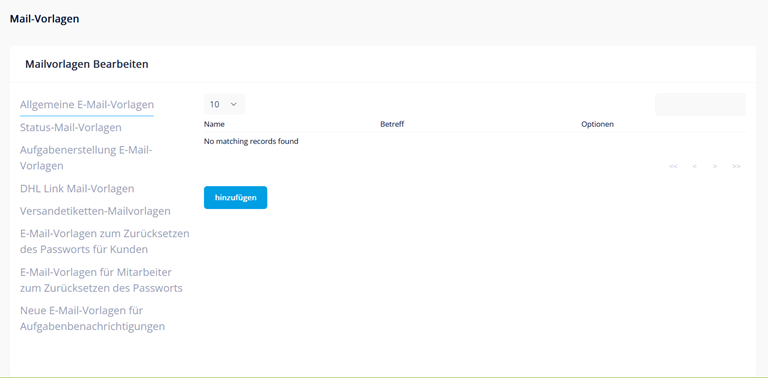Viewport: 768px width, 378px height.
Task: Click the Mailvorlagen Bearbeiten heading
Action: pyautogui.click(x=87, y=64)
